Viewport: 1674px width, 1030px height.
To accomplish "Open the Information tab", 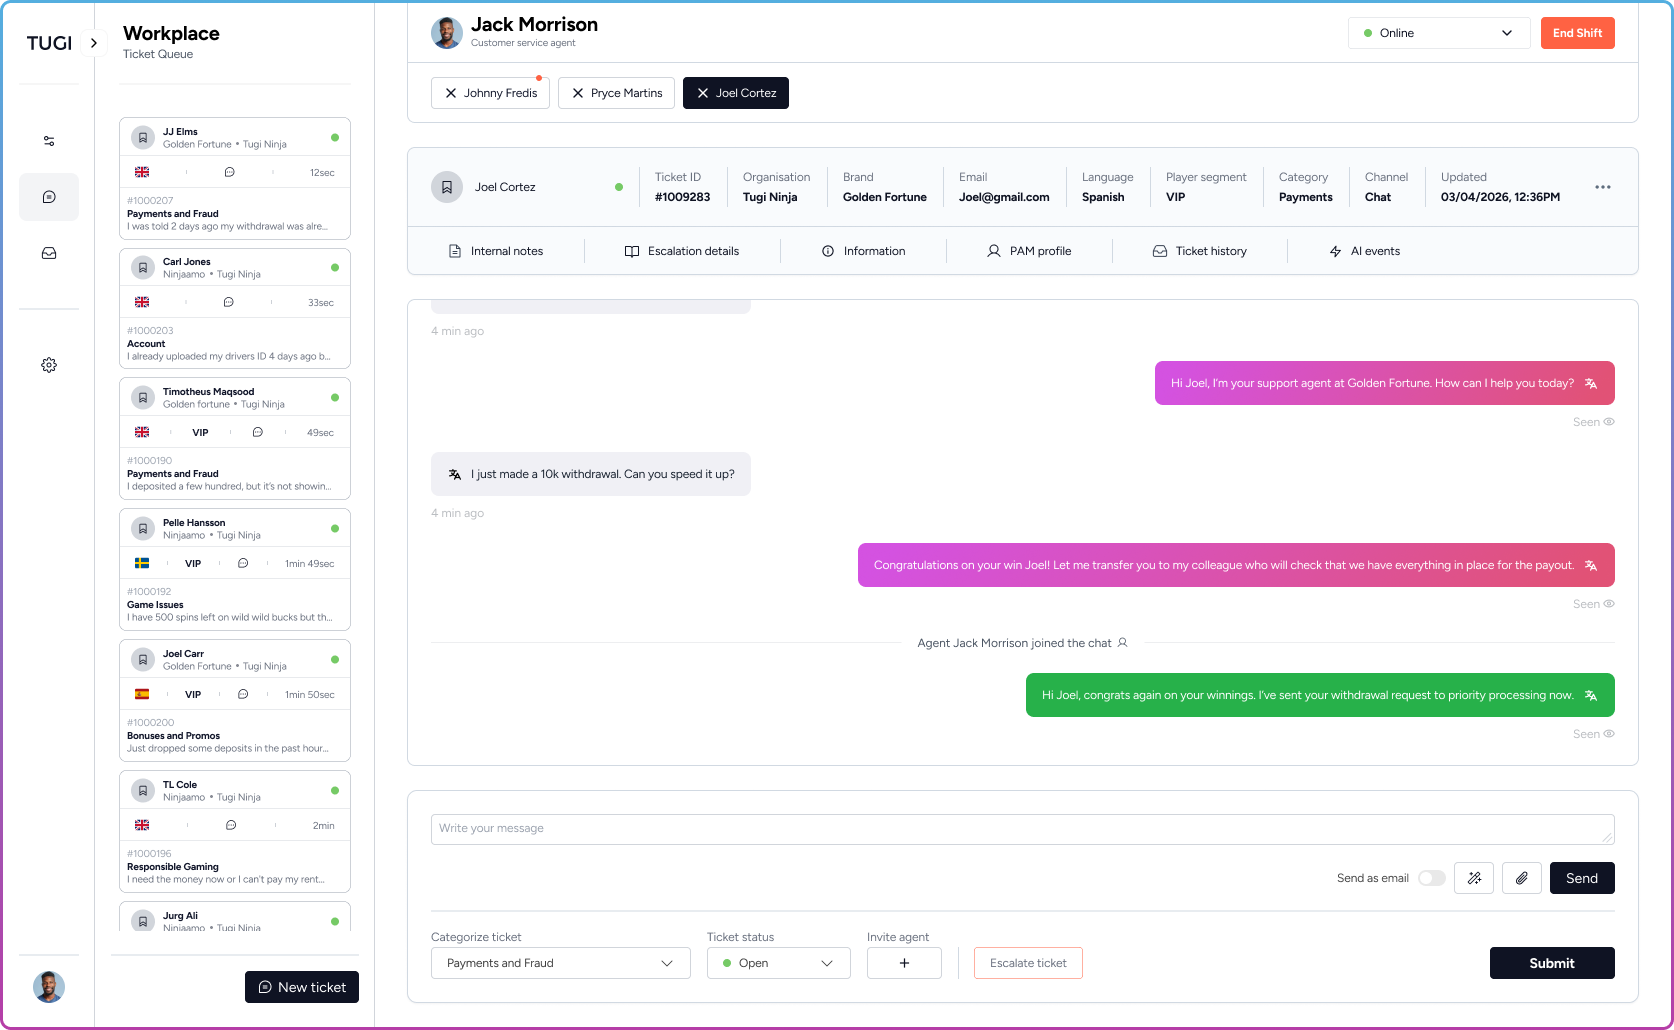I will 864,251.
